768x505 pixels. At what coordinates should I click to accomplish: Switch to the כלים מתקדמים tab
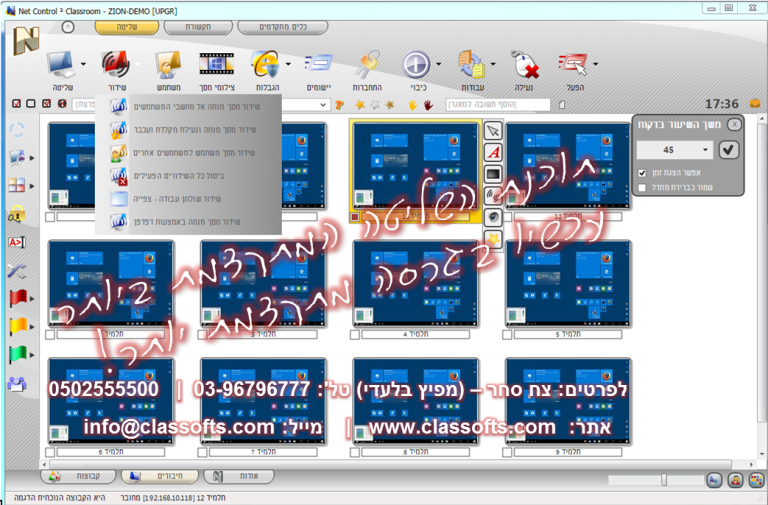tap(283, 27)
